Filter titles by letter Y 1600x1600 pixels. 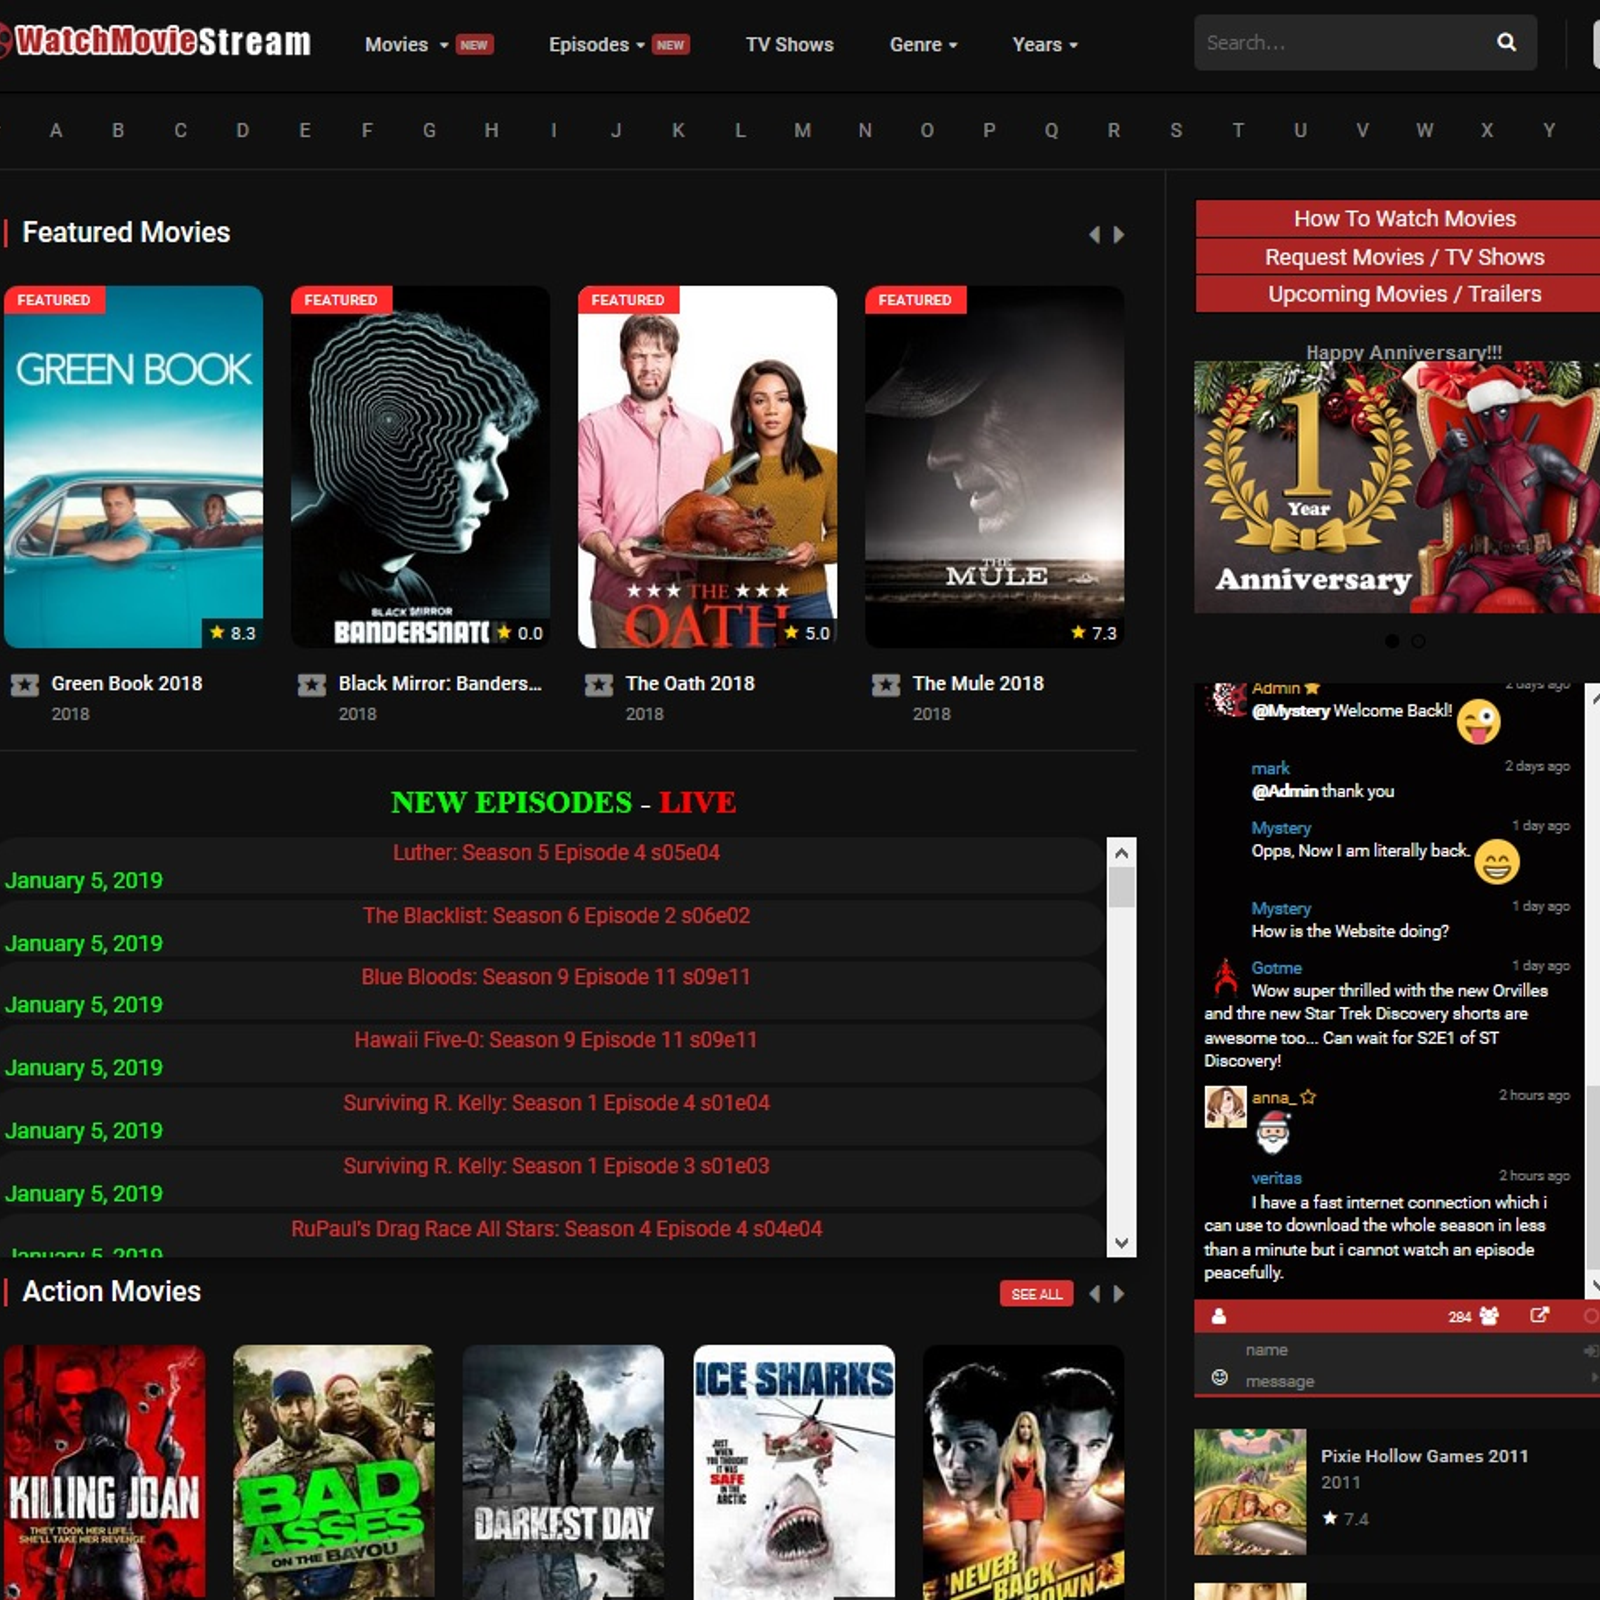(x=1549, y=130)
